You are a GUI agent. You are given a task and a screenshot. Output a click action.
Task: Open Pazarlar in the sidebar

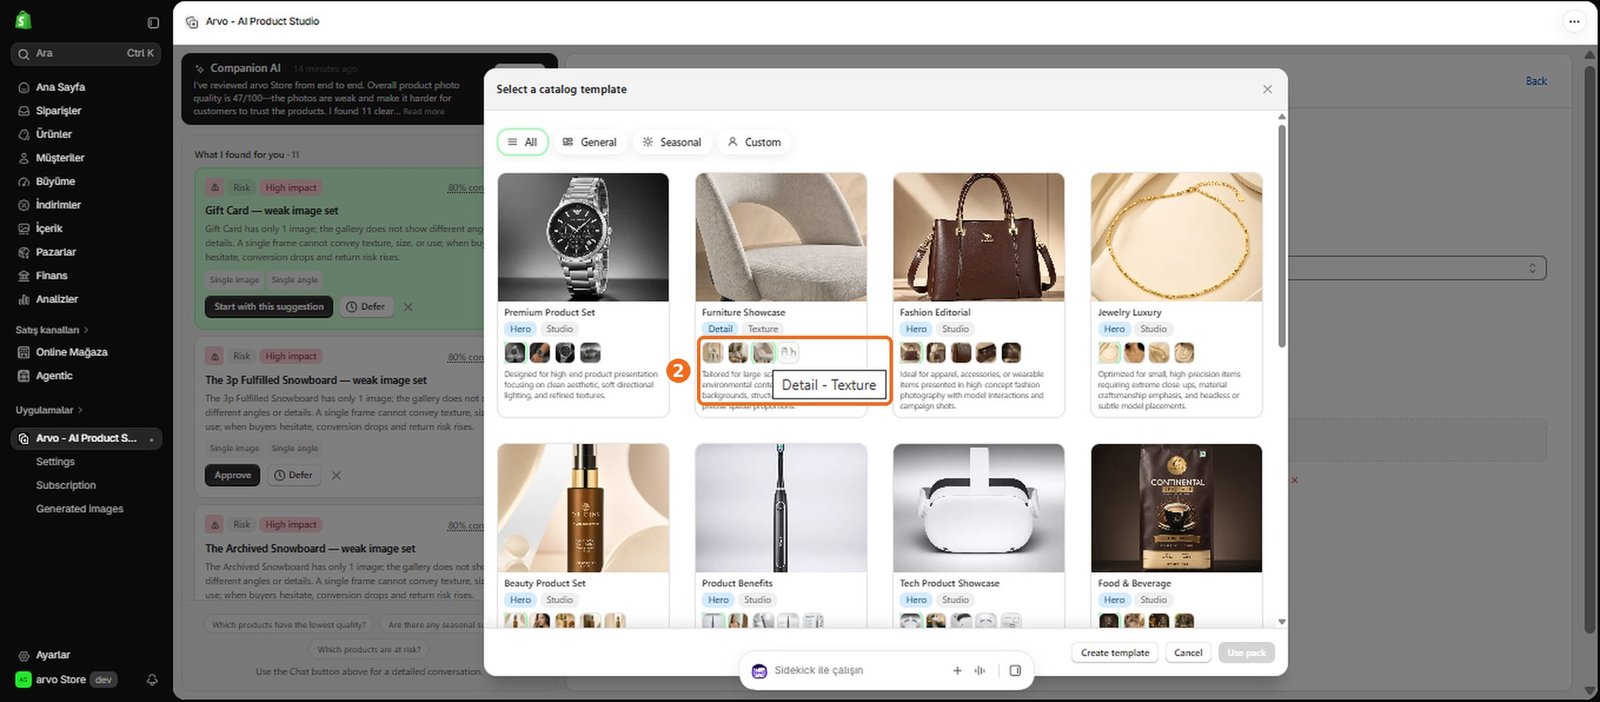point(56,252)
